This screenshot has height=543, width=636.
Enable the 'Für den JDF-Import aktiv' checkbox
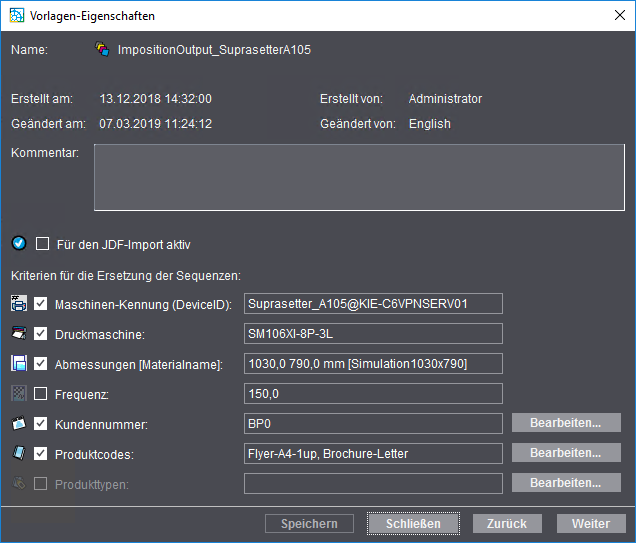(x=42, y=243)
